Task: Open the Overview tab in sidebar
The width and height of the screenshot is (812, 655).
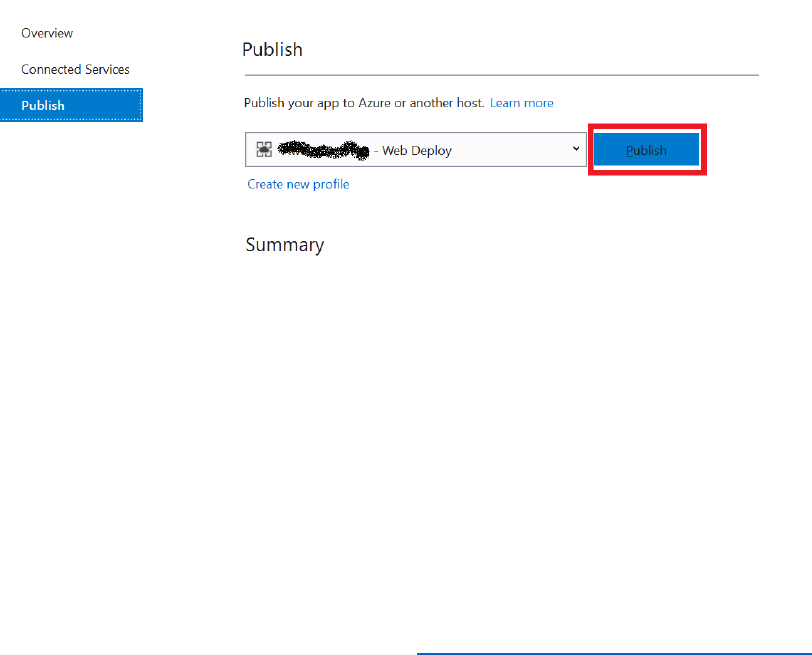Action: point(47,33)
